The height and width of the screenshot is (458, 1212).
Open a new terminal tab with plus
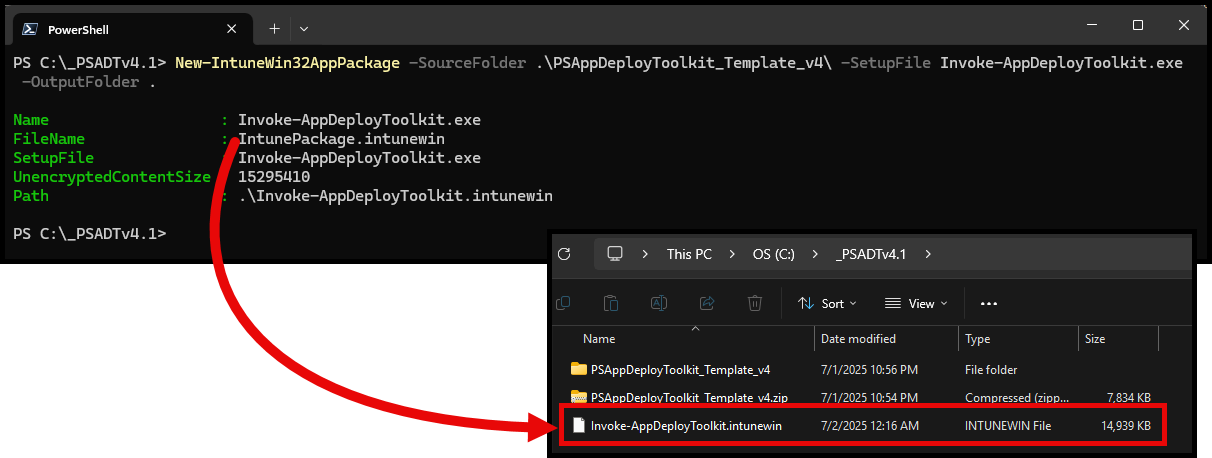coord(274,27)
